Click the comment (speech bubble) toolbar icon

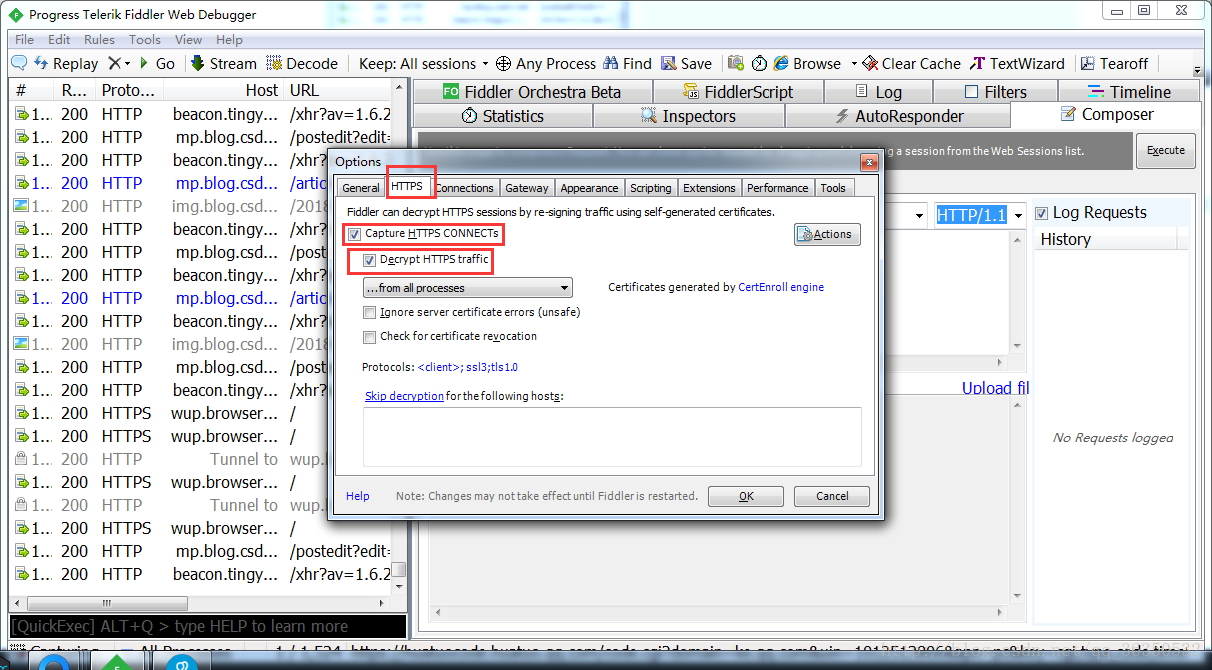pos(19,63)
